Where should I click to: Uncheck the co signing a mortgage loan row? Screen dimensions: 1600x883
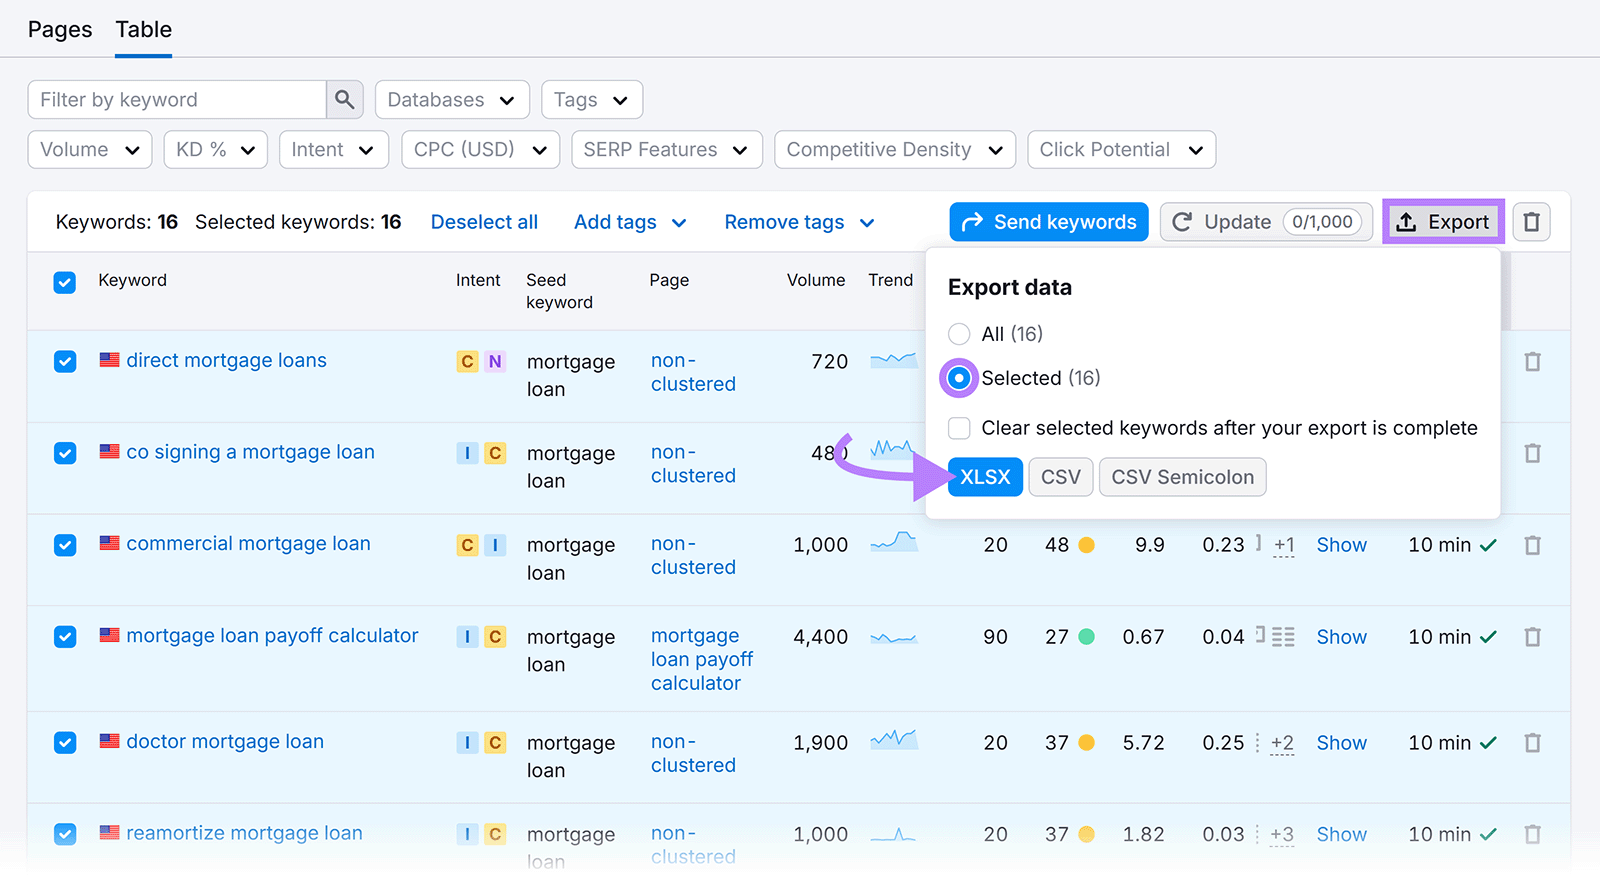[65, 453]
